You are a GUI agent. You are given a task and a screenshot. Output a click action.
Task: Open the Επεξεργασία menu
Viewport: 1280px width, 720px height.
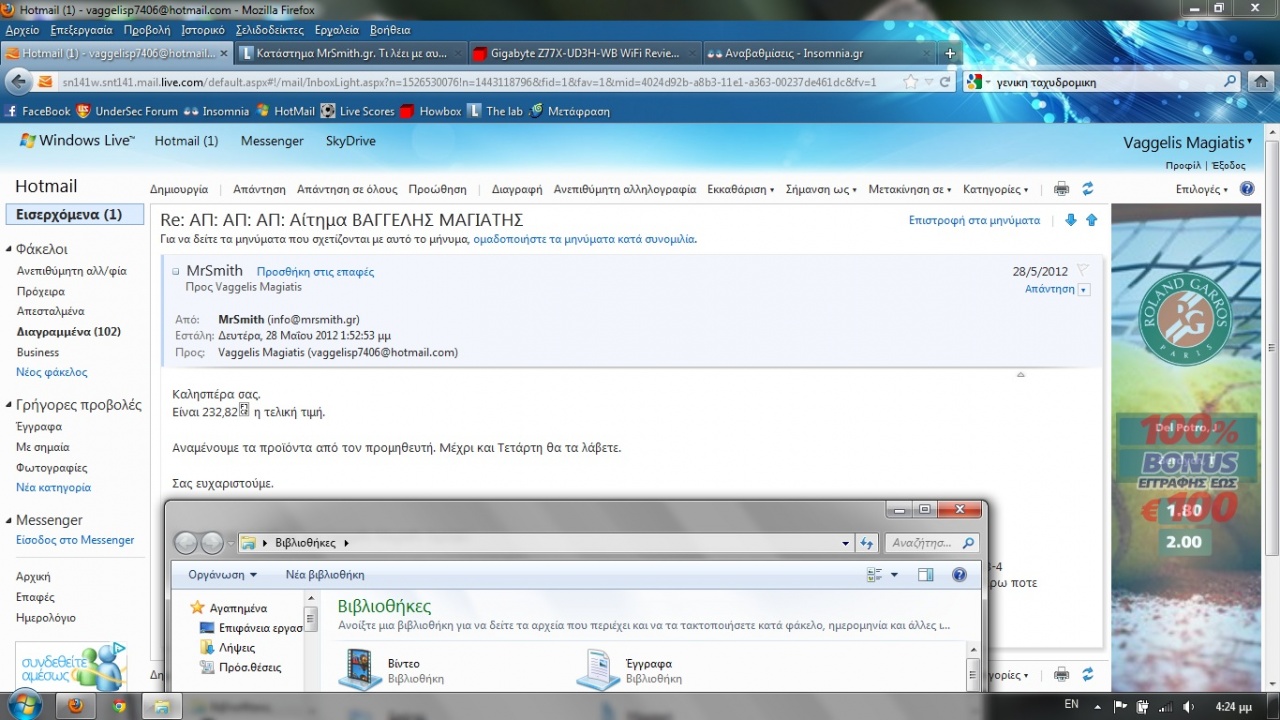tap(82, 30)
